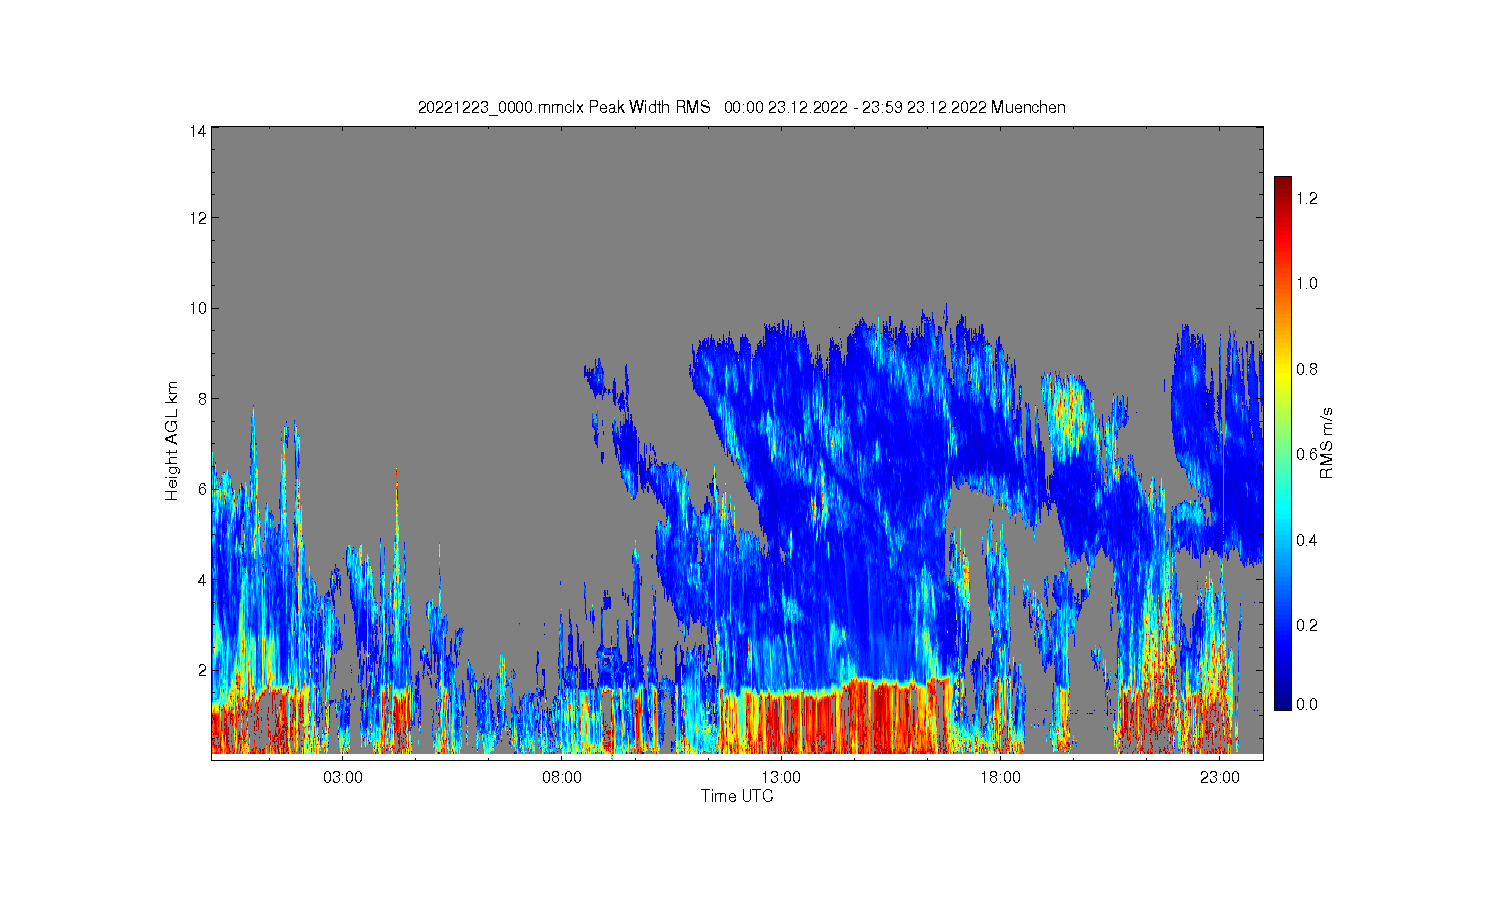Image resolution: width=1500 pixels, height=900 pixels.
Task: Click the colorbar value '0.6'
Action: tap(1307, 454)
